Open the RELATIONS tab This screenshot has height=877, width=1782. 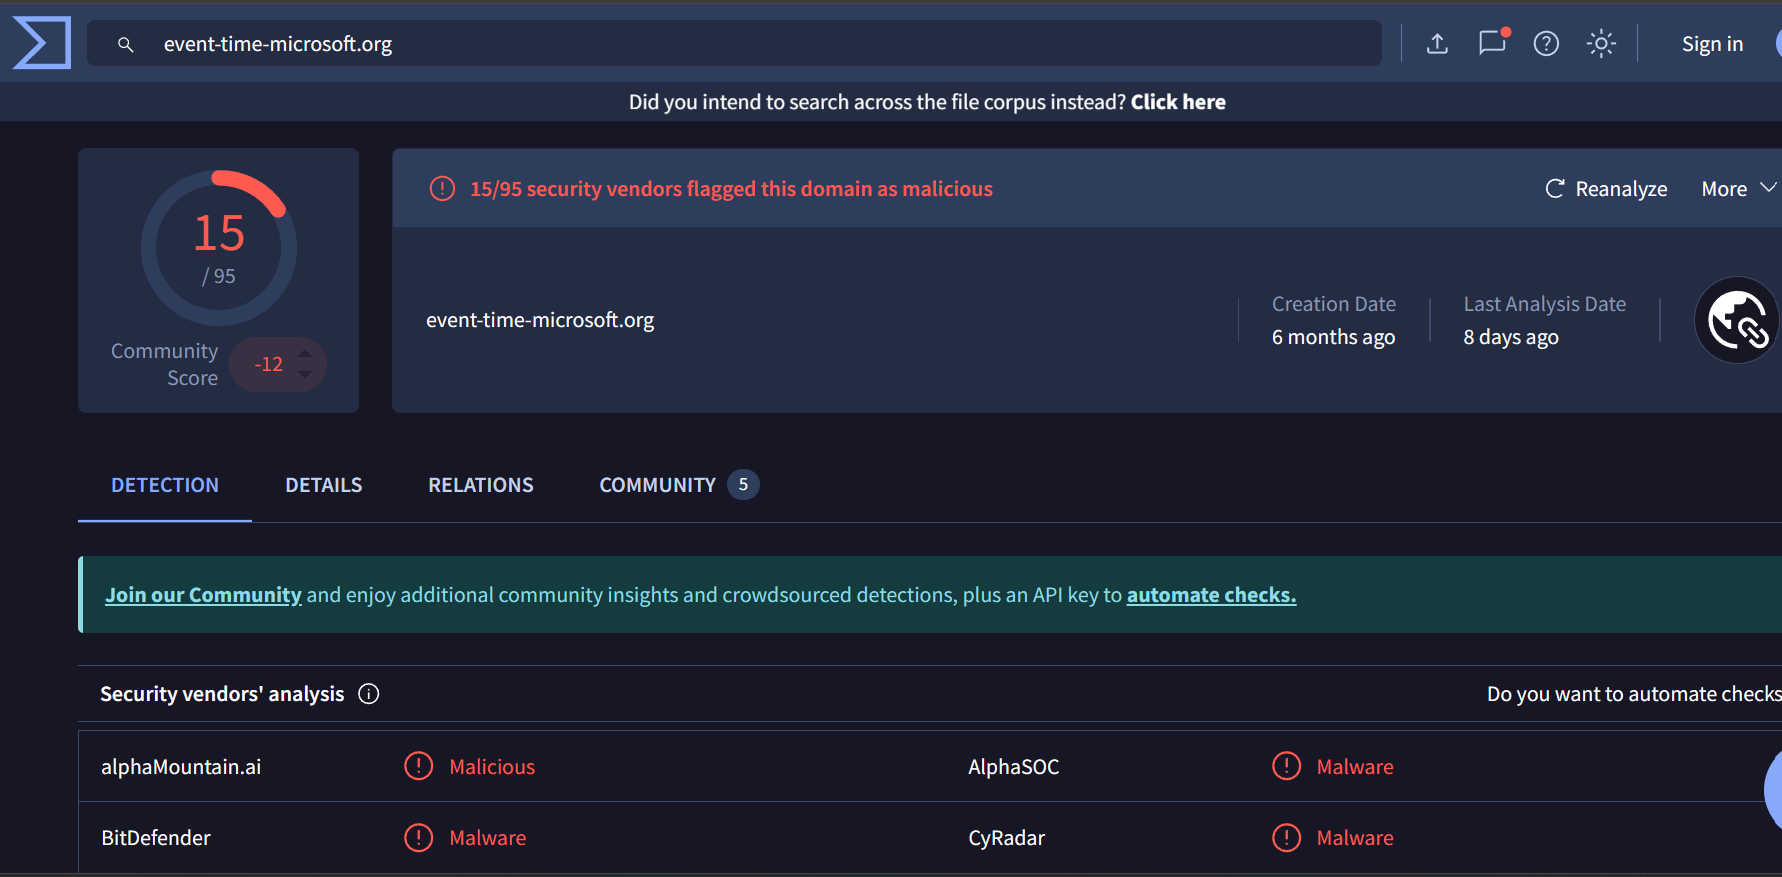pos(481,485)
